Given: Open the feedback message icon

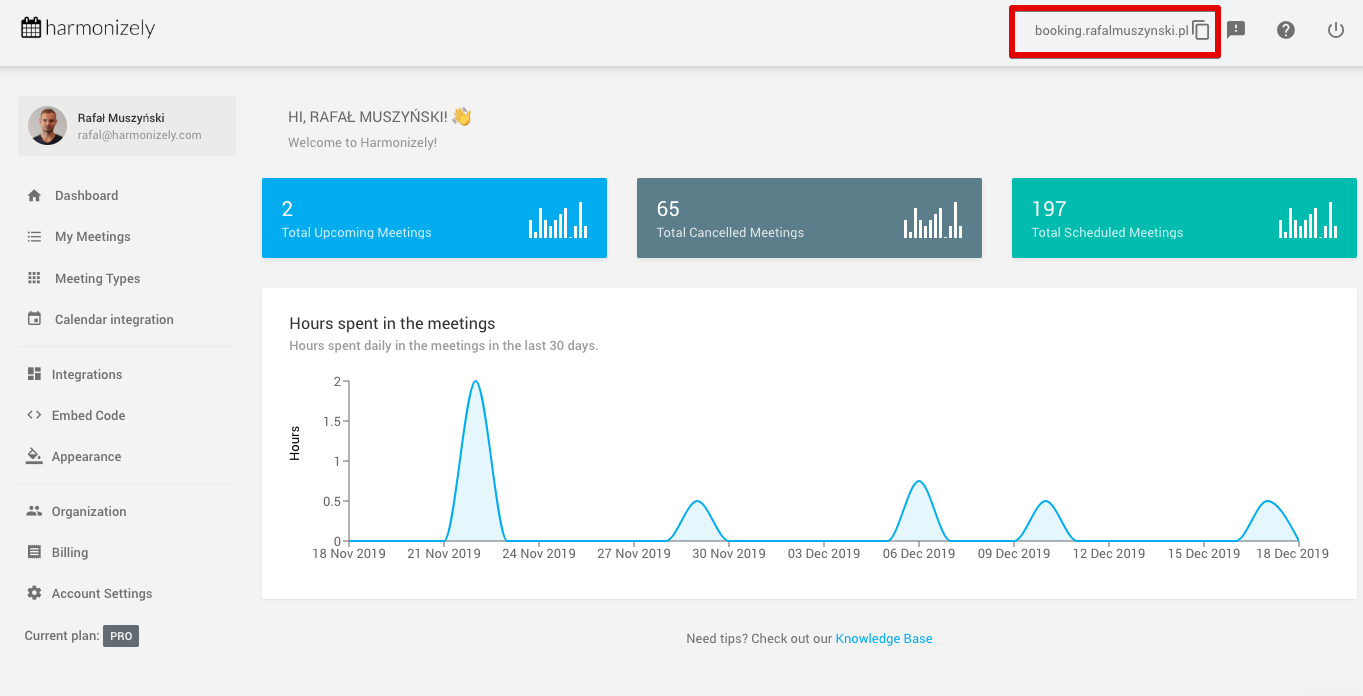Looking at the screenshot, I should [x=1236, y=30].
